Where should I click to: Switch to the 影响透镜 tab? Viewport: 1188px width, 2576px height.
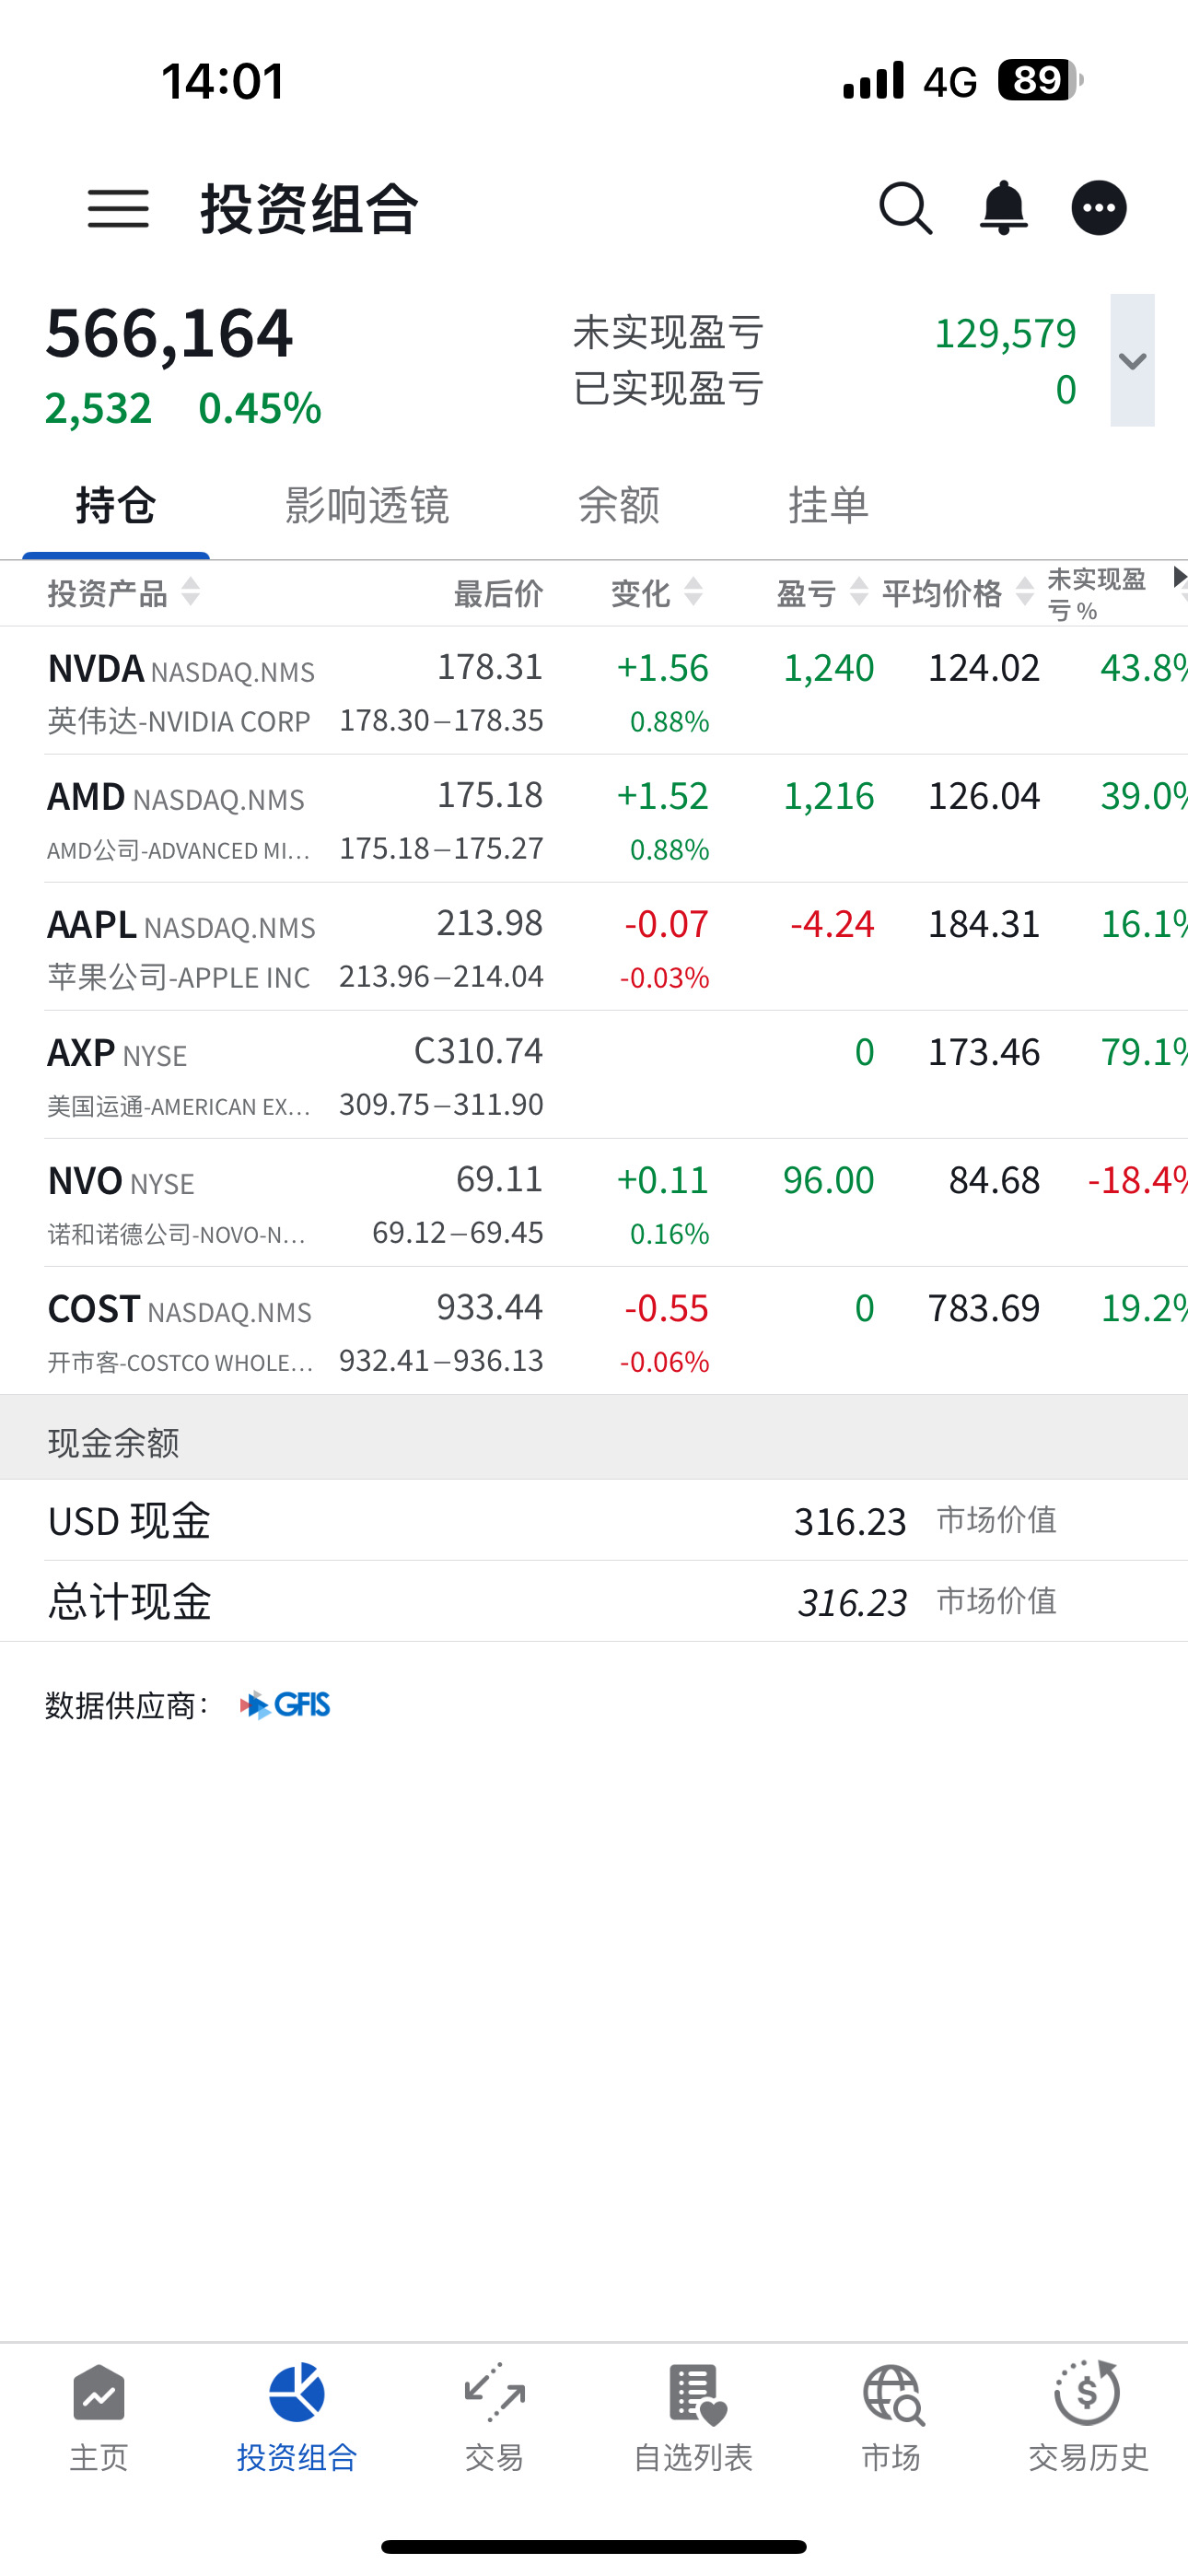367,505
